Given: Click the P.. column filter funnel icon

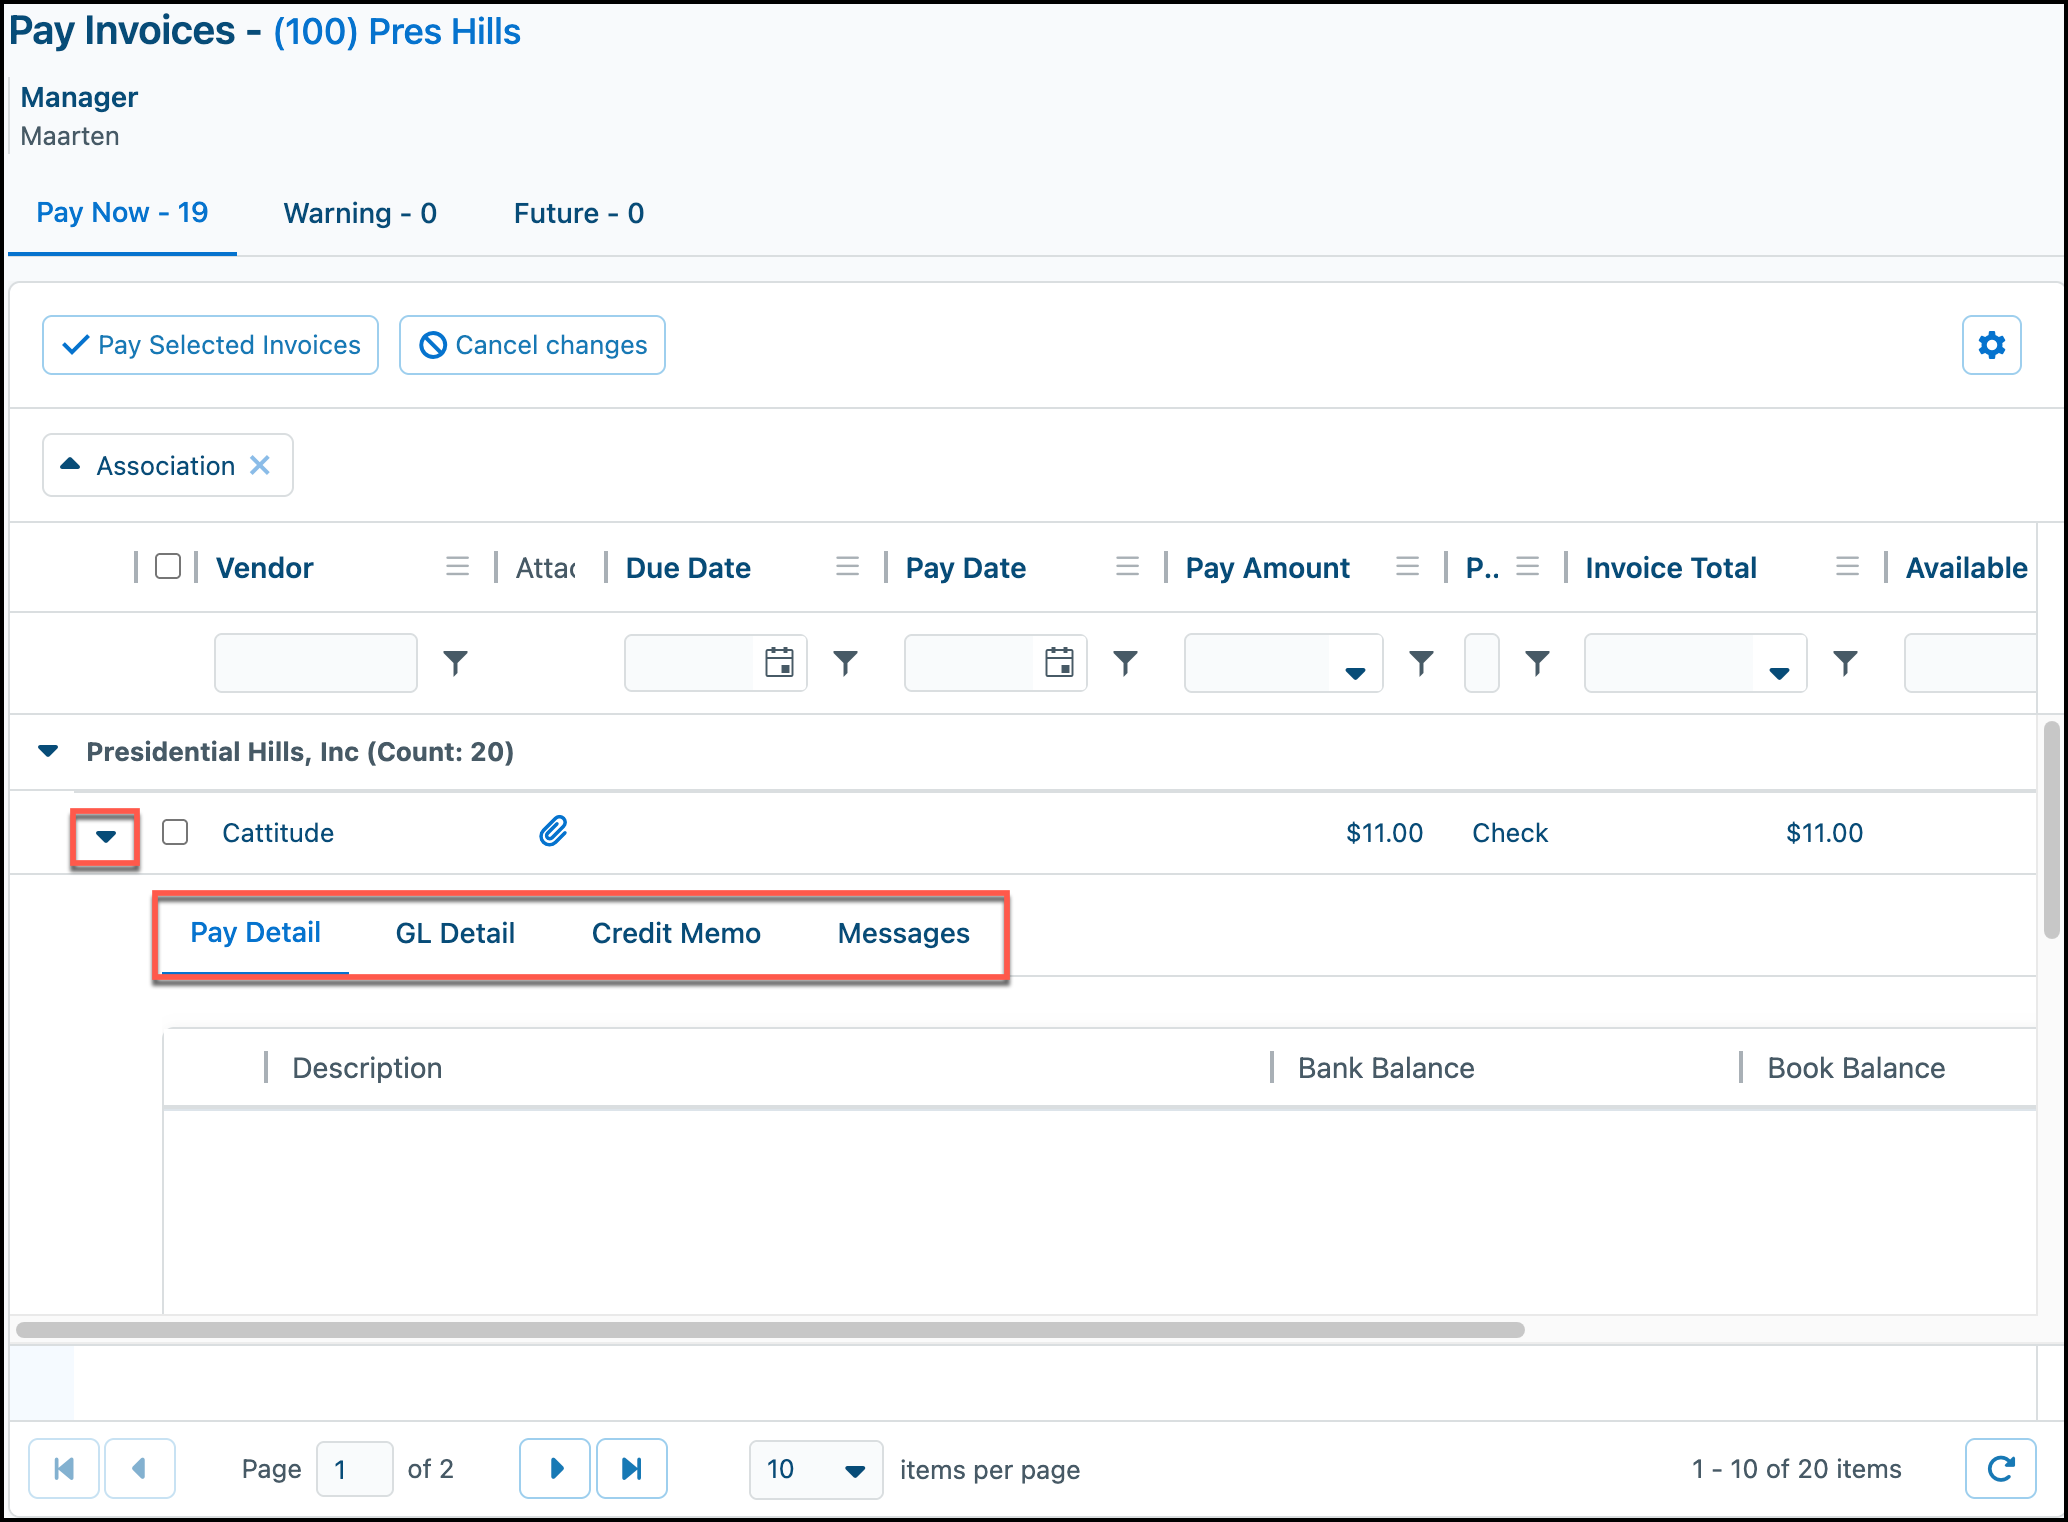Looking at the screenshot, I should [1537, 662].
